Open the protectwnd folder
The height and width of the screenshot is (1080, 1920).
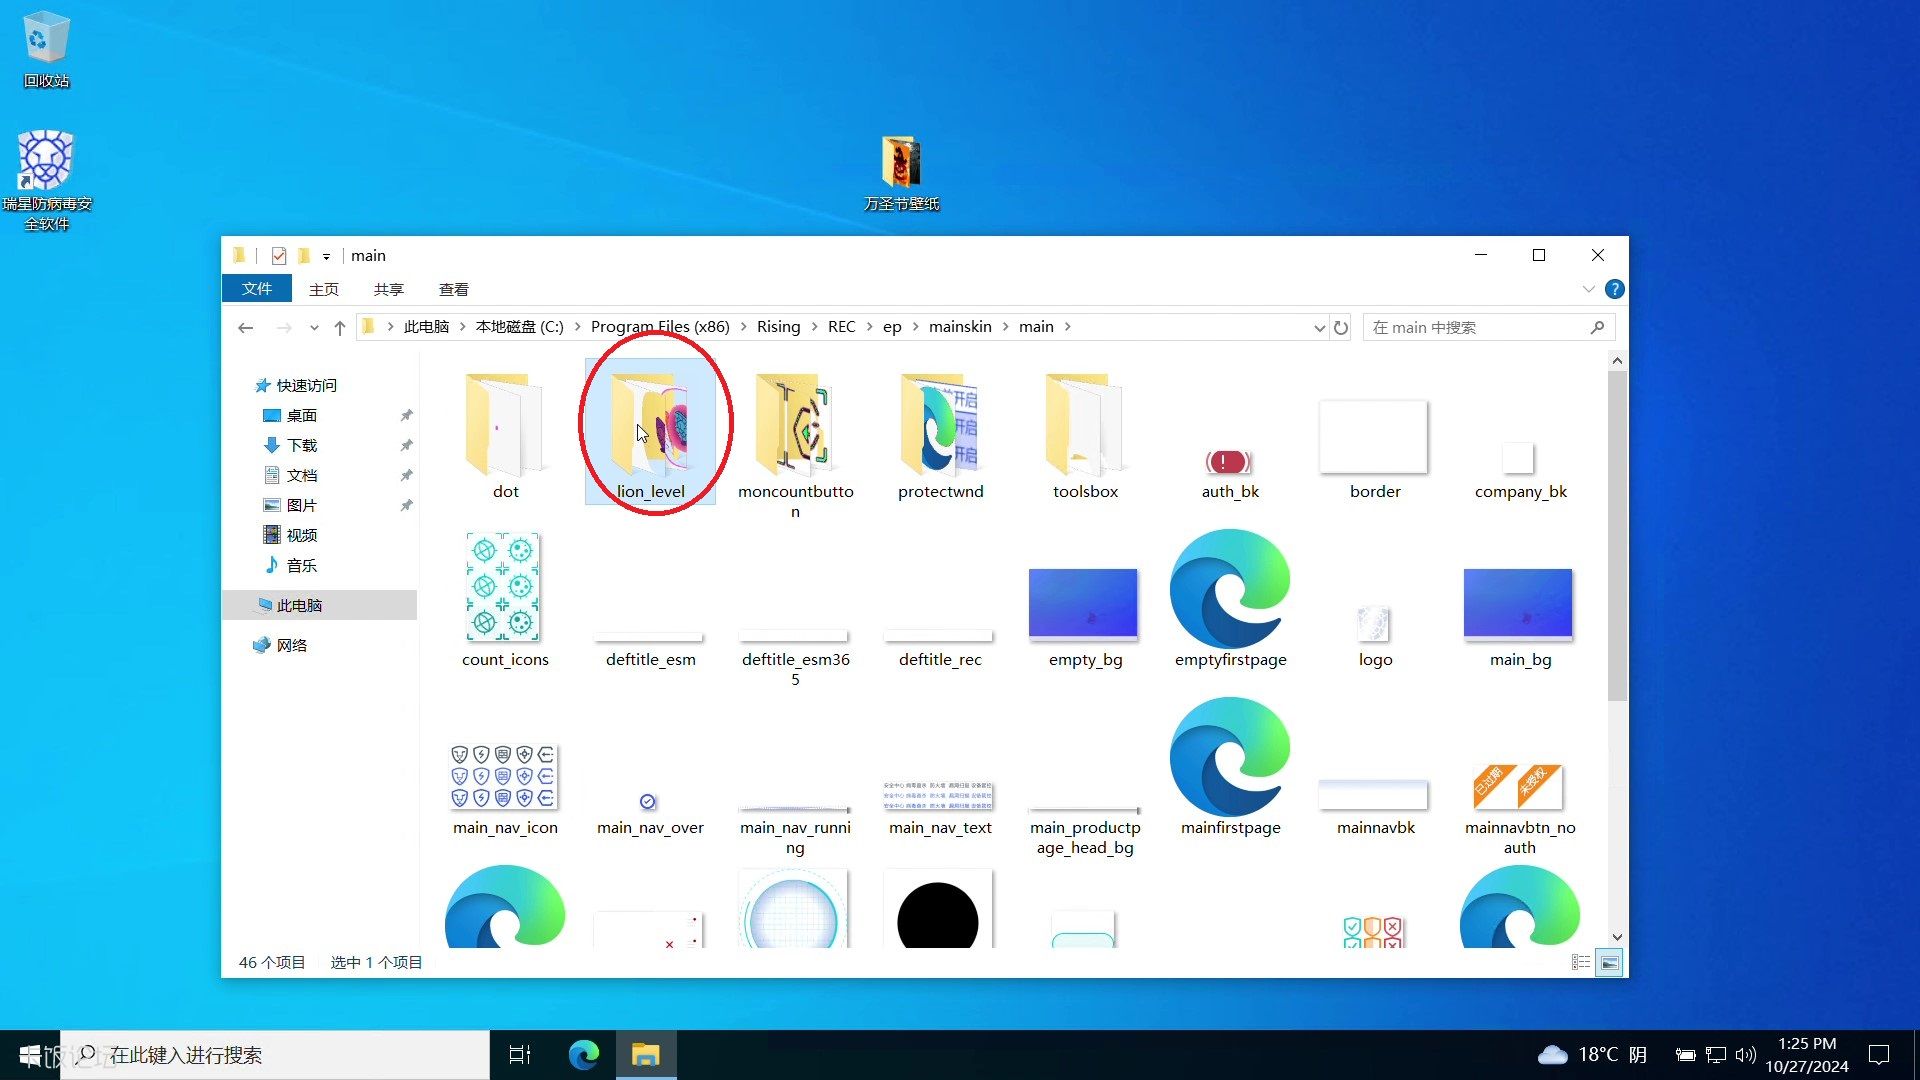pyautogui.click(x=940, y=434)
